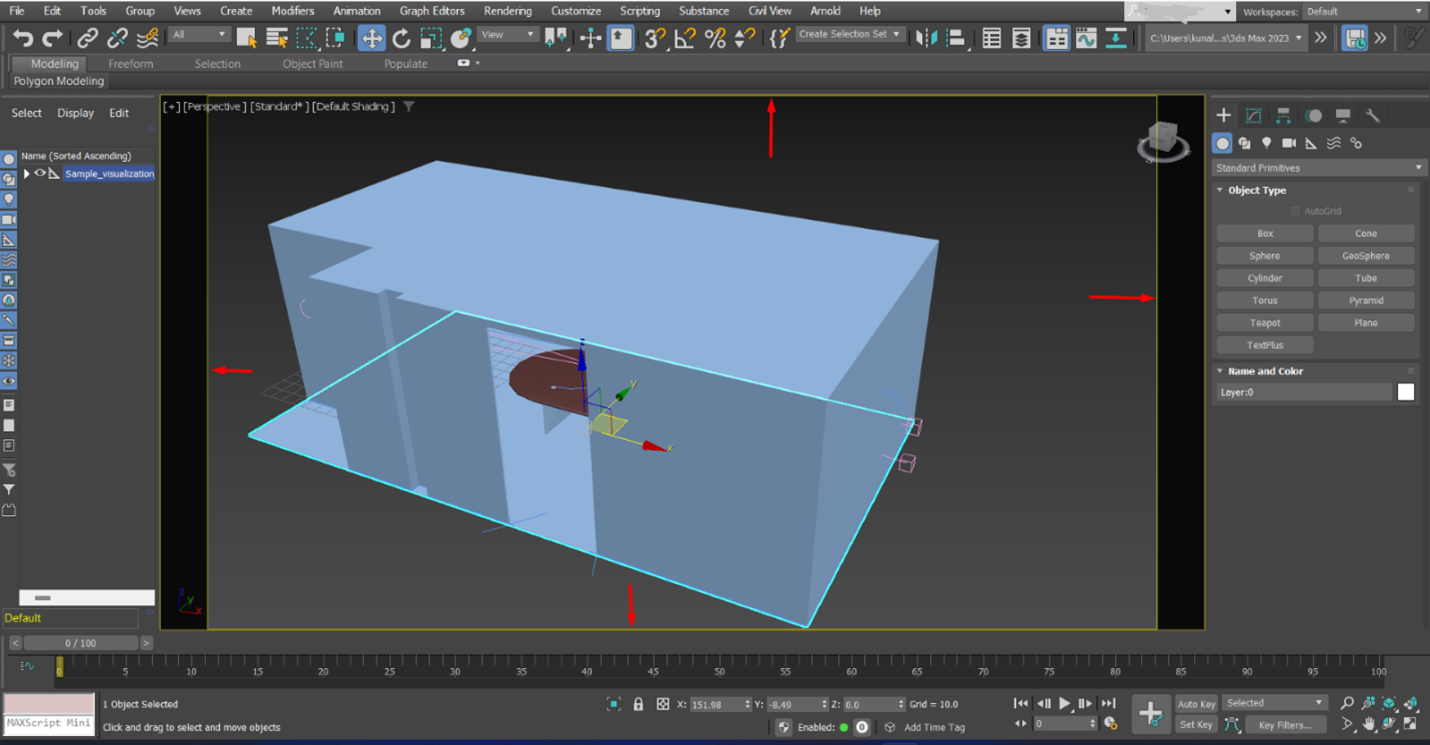
Task: Open the View reference coordinate dropdown
Action: tap(508, 34)
